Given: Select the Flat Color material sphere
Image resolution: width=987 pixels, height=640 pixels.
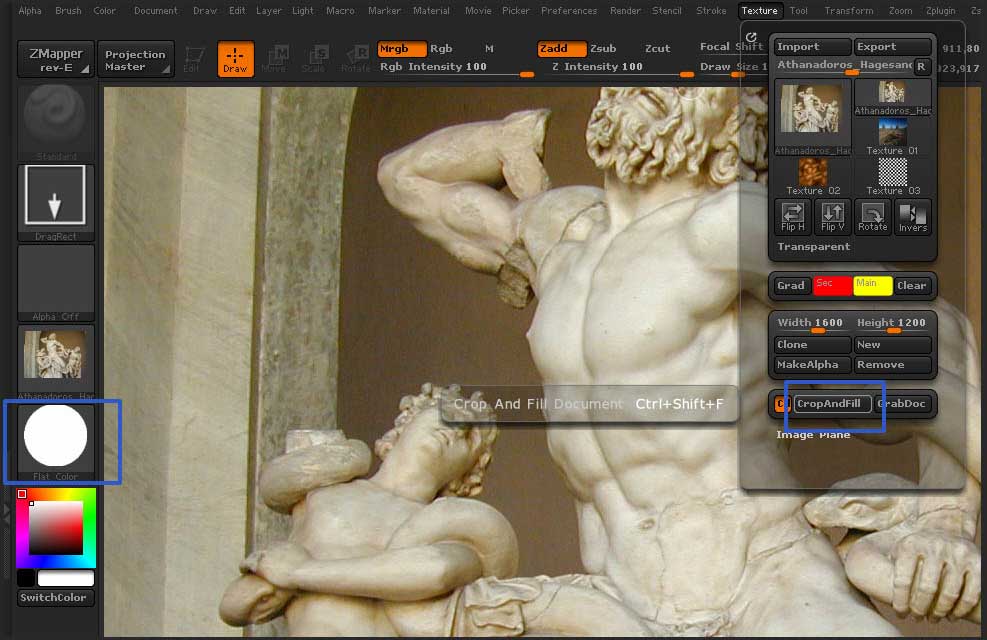Looking at the screenshot, I should (55, 438).
